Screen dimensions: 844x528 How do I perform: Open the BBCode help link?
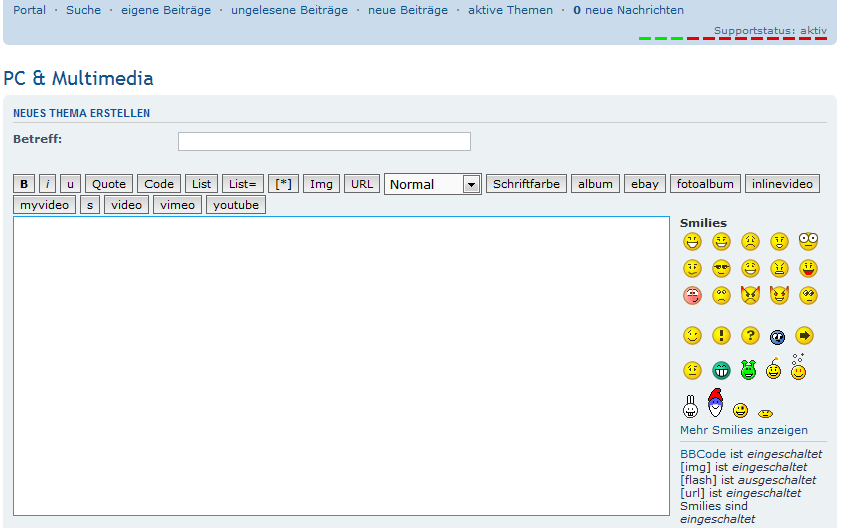click(x=703, y=454)
